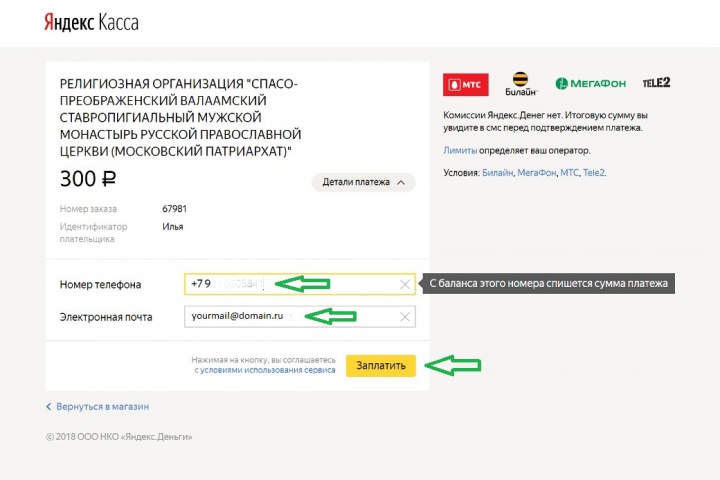Click the order number 67981
Viewport: 720px width, 480px height.
click(x=174, y=209)
